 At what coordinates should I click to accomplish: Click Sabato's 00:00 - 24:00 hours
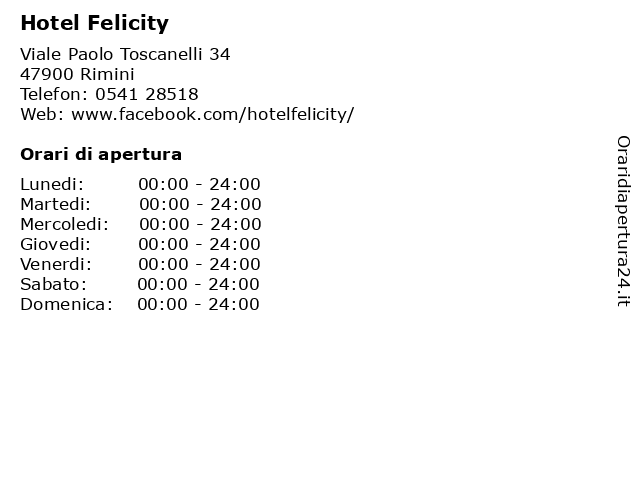coord(198,284)
